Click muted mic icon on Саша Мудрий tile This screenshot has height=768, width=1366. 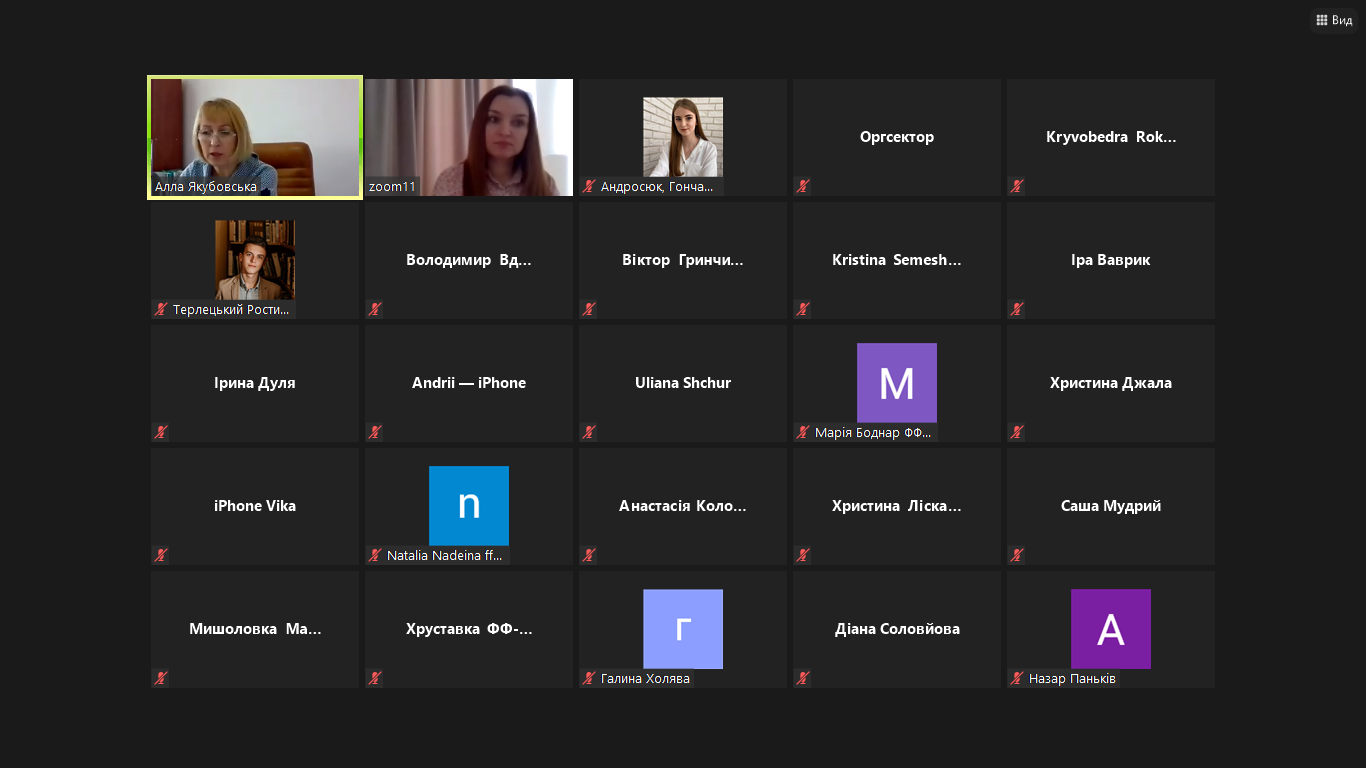[1016, 555]
